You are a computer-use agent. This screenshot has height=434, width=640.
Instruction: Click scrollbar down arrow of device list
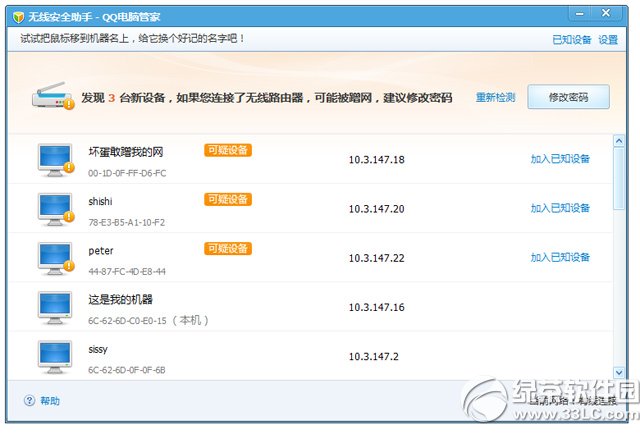pos(617,372)
